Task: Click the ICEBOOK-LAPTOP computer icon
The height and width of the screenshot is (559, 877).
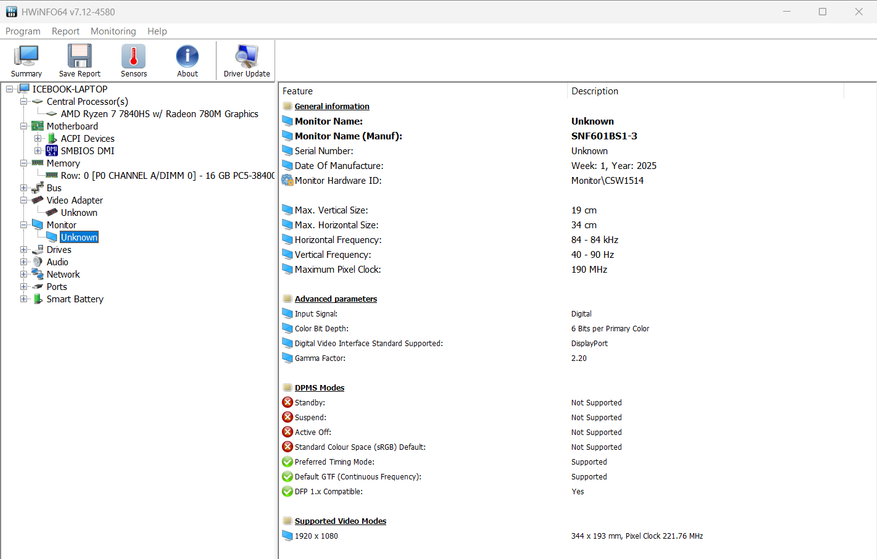Action: pos(23,88)
